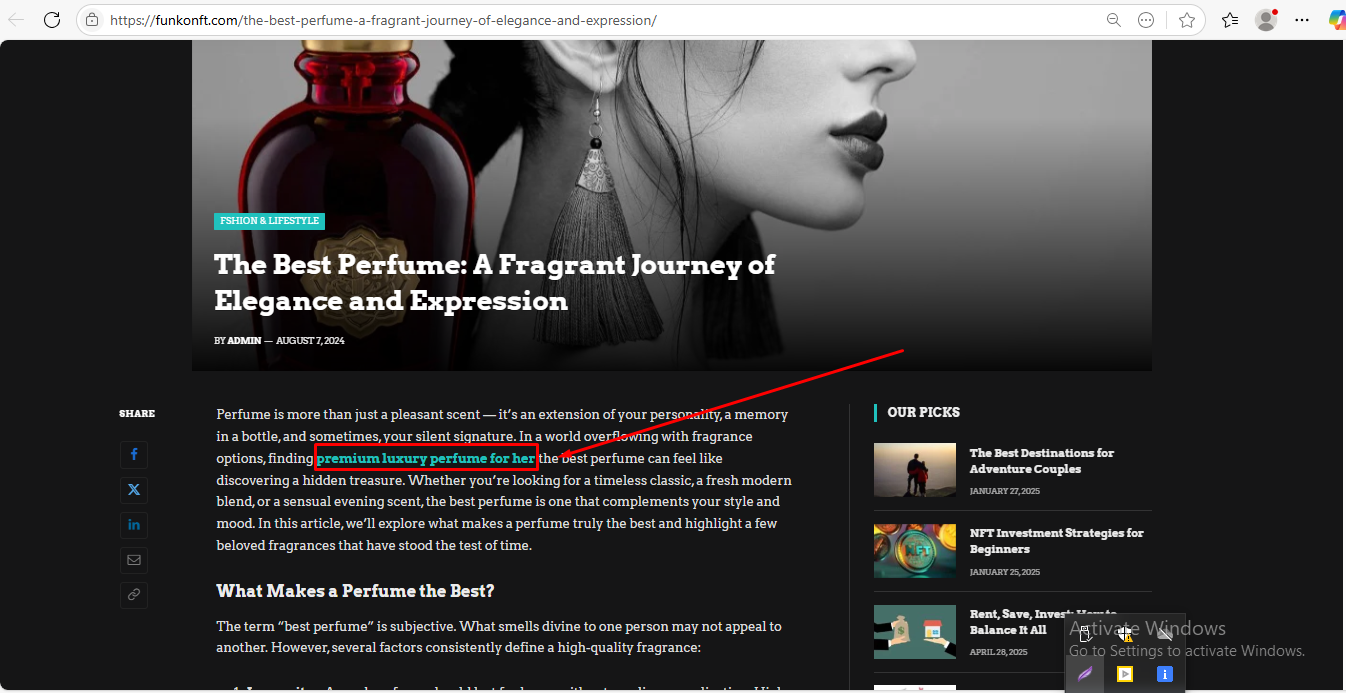1346x693 pixels.
Task: Click the NFT coin thumbnail
Action: (915, 551)
